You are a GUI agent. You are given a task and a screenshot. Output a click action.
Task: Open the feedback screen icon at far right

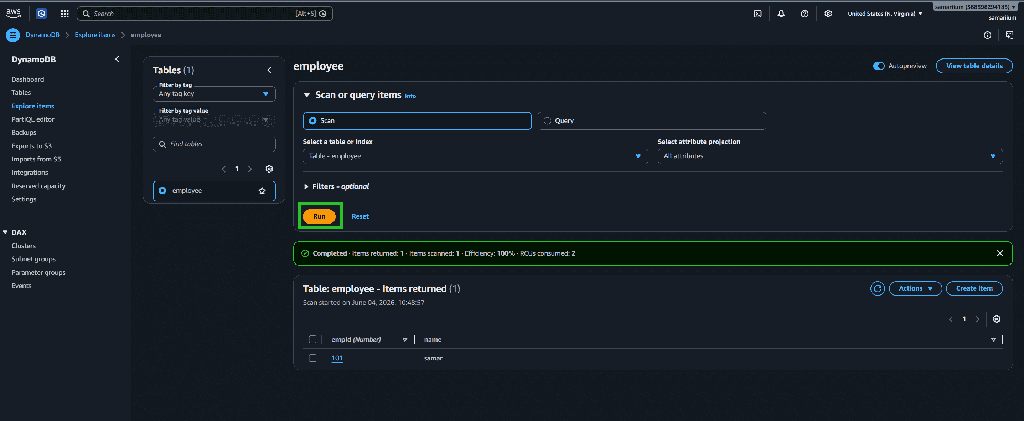click(1010, 35)
